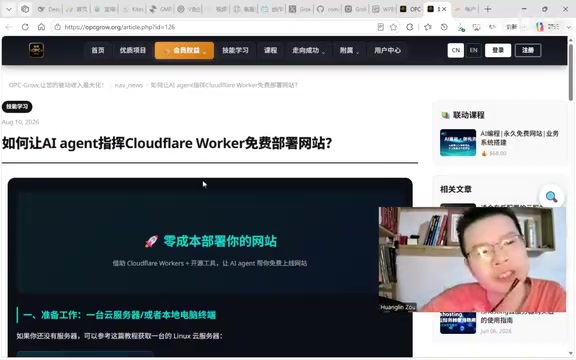The height and width of the screenshot is (360, 576).
Task: Click the 相关文章 sidebar heading
Action: tap(456, 190)
